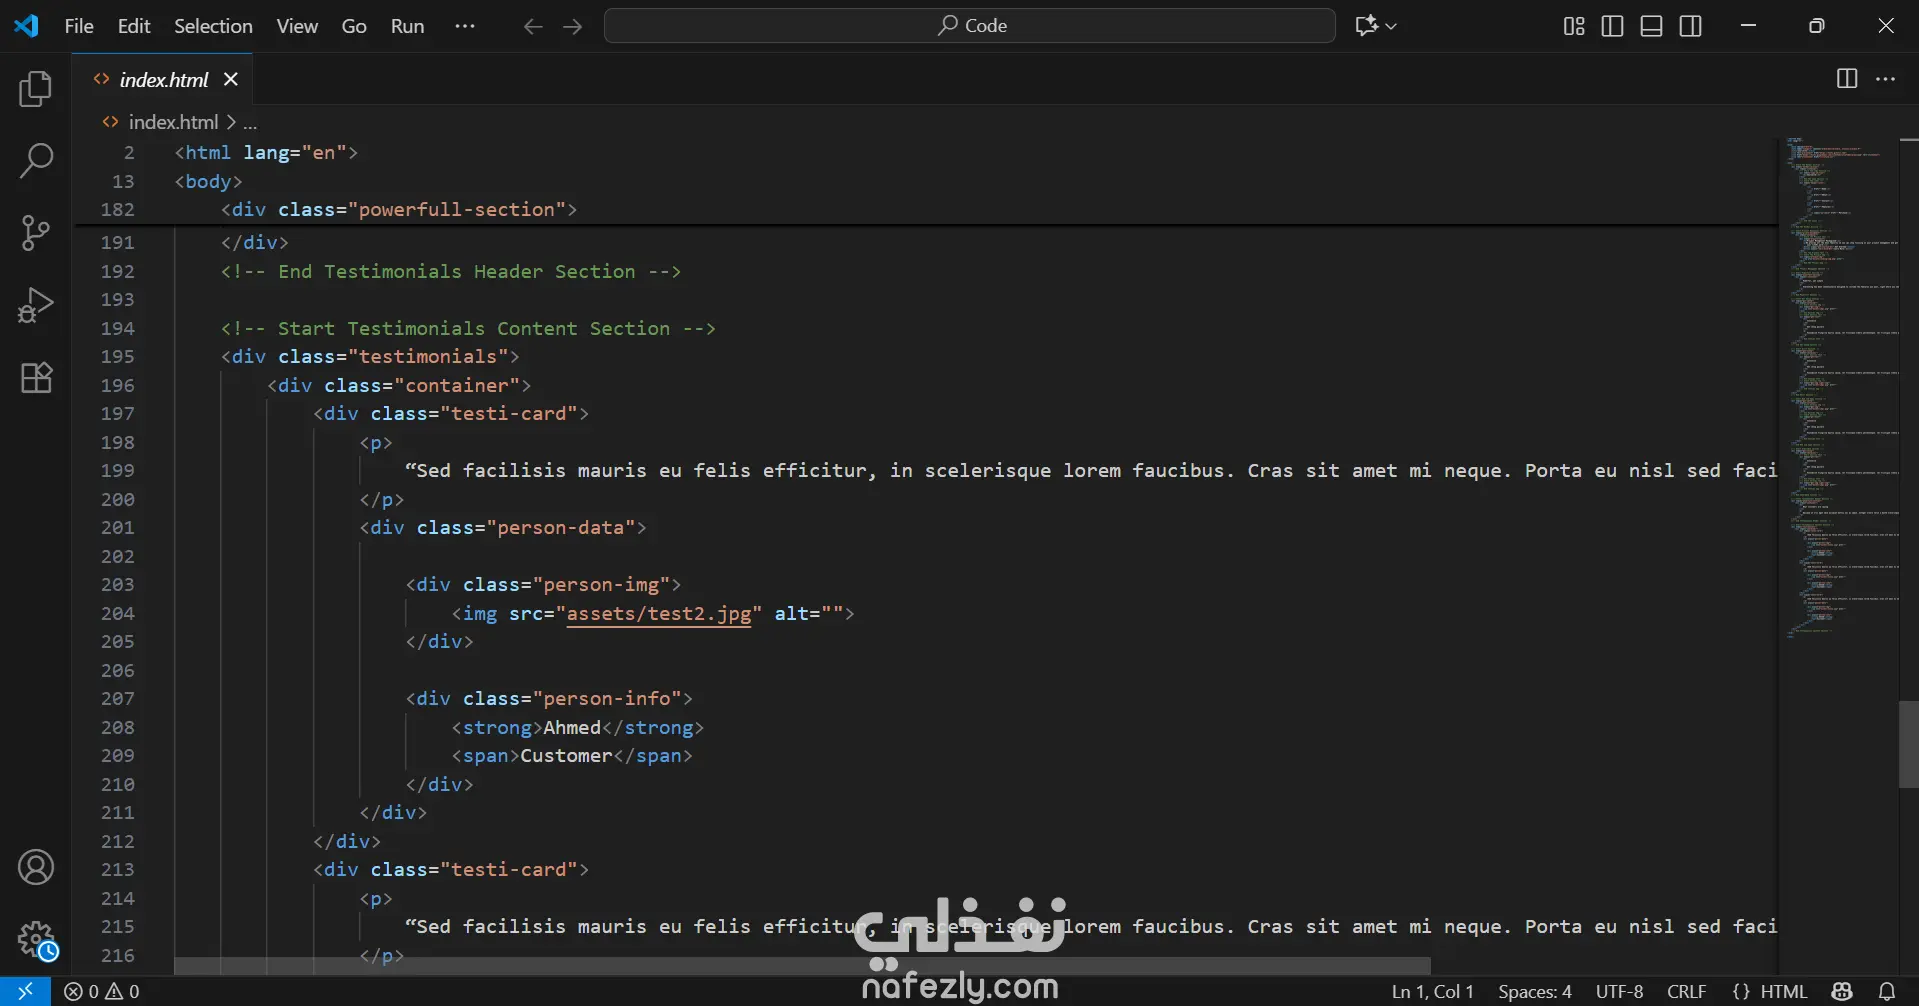Follow the assets/test2.jpg link

point(659,613)
